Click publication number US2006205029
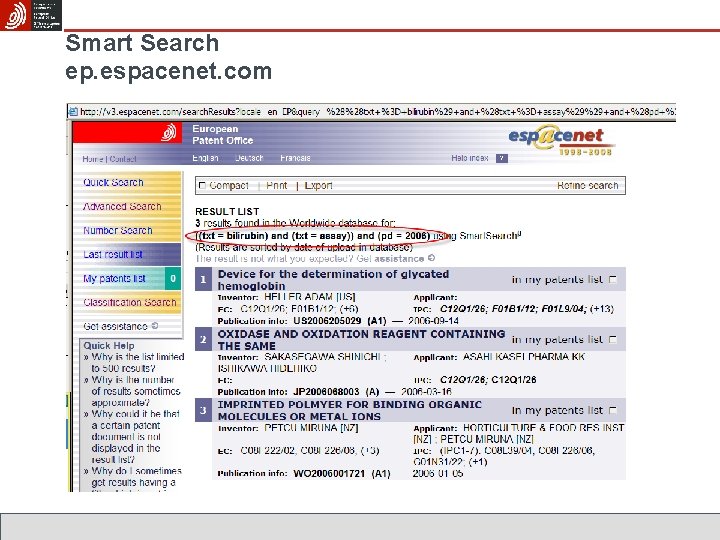The height and width of the screenshot is (540, 720). pyautogui.click(x=327, y=321)
